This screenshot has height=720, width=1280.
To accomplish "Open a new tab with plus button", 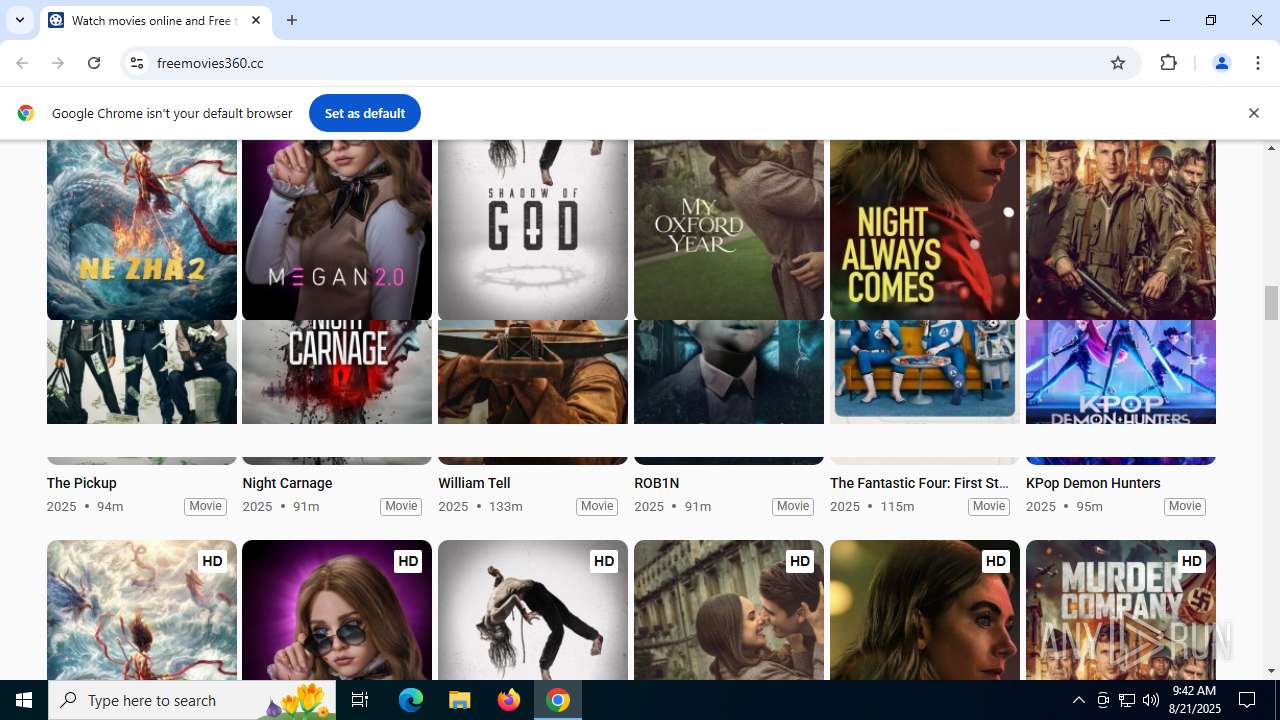I will 292,20.
